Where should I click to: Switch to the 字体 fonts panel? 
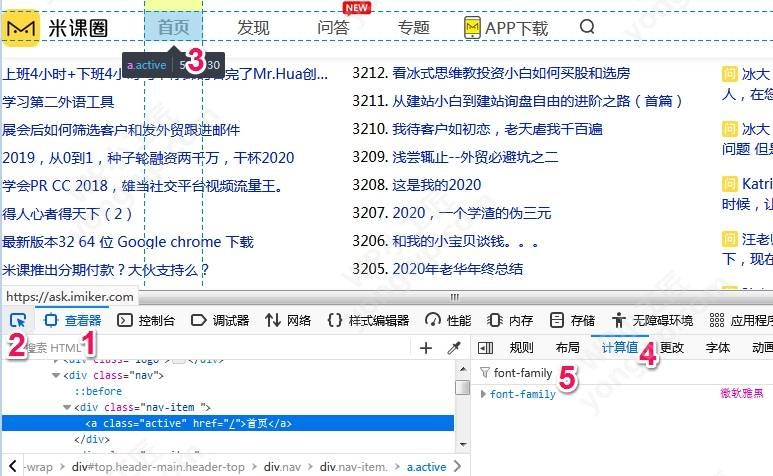pyautogui.click(x=717, y=347)
